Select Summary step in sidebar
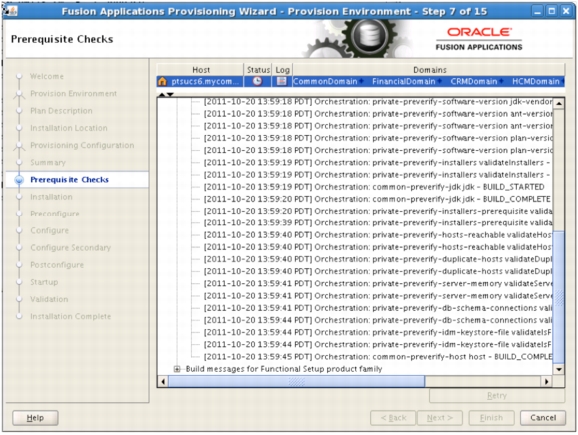The width and height of the screenshot is (578, 435). point(48,163)
